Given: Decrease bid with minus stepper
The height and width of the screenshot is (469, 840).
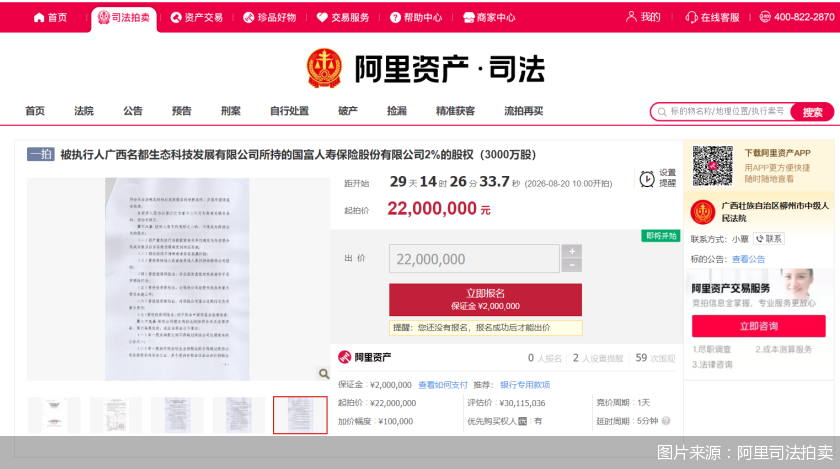Looking at the screenshot, I should click(572, 265).
